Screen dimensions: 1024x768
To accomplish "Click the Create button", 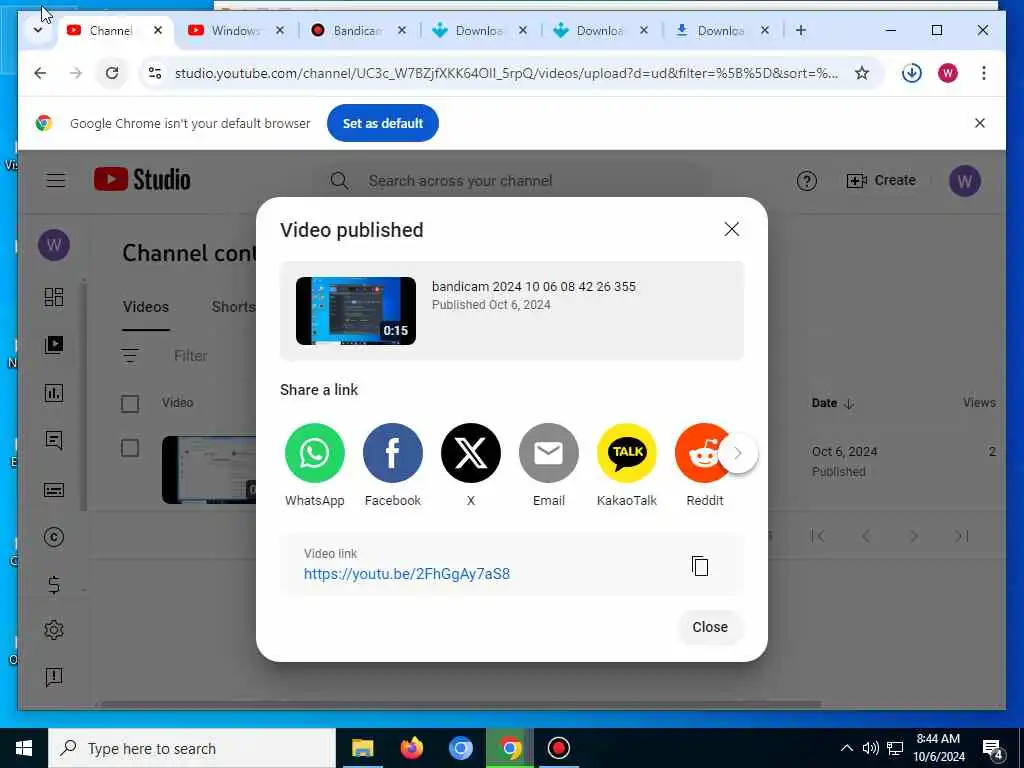I will [x=881, y=181].
